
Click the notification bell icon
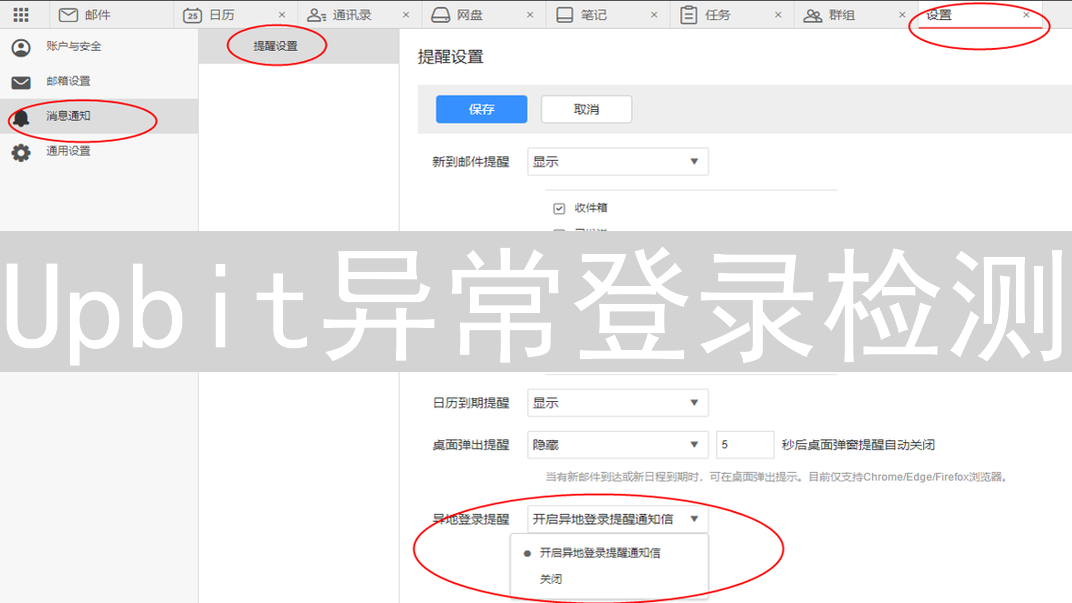pyautogui.click(x=21, y=118)
